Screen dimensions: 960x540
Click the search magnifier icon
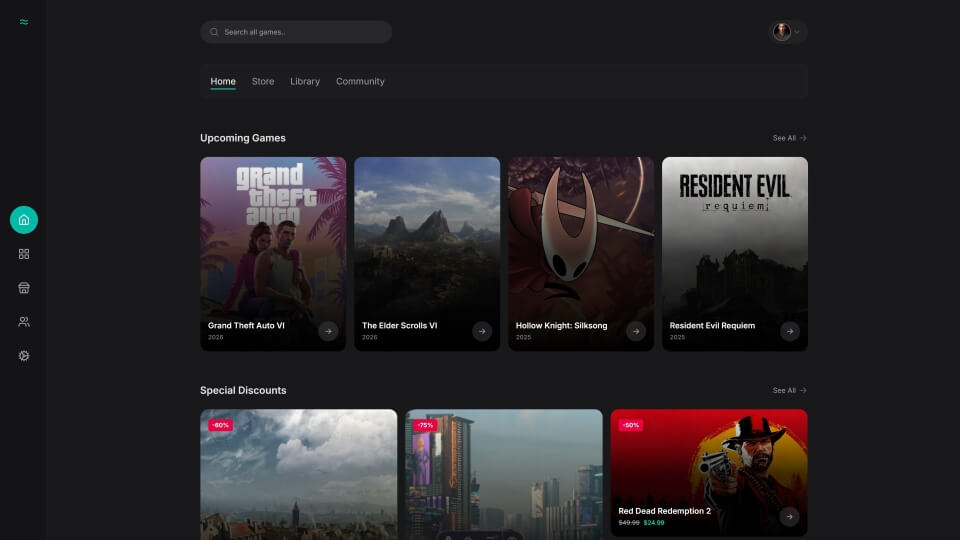click(214, 32)
